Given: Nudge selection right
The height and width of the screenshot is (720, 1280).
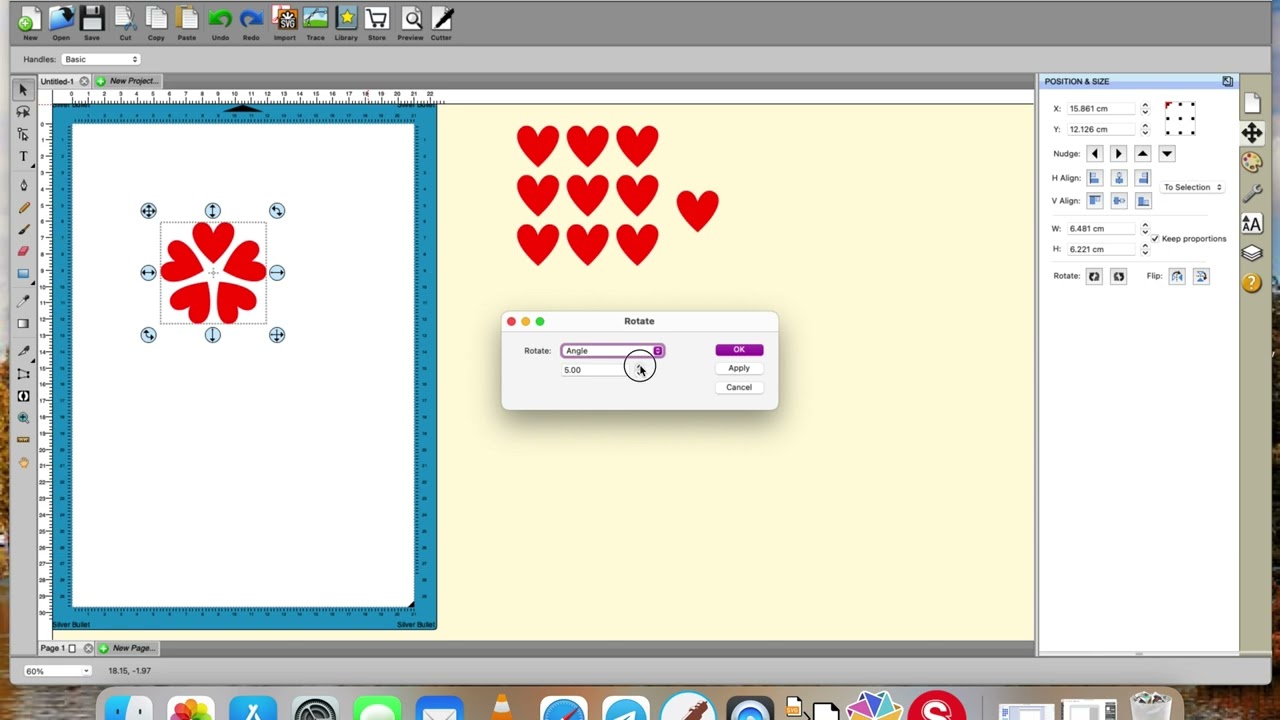Looking at the screenshot, I should click(1119, 154).
